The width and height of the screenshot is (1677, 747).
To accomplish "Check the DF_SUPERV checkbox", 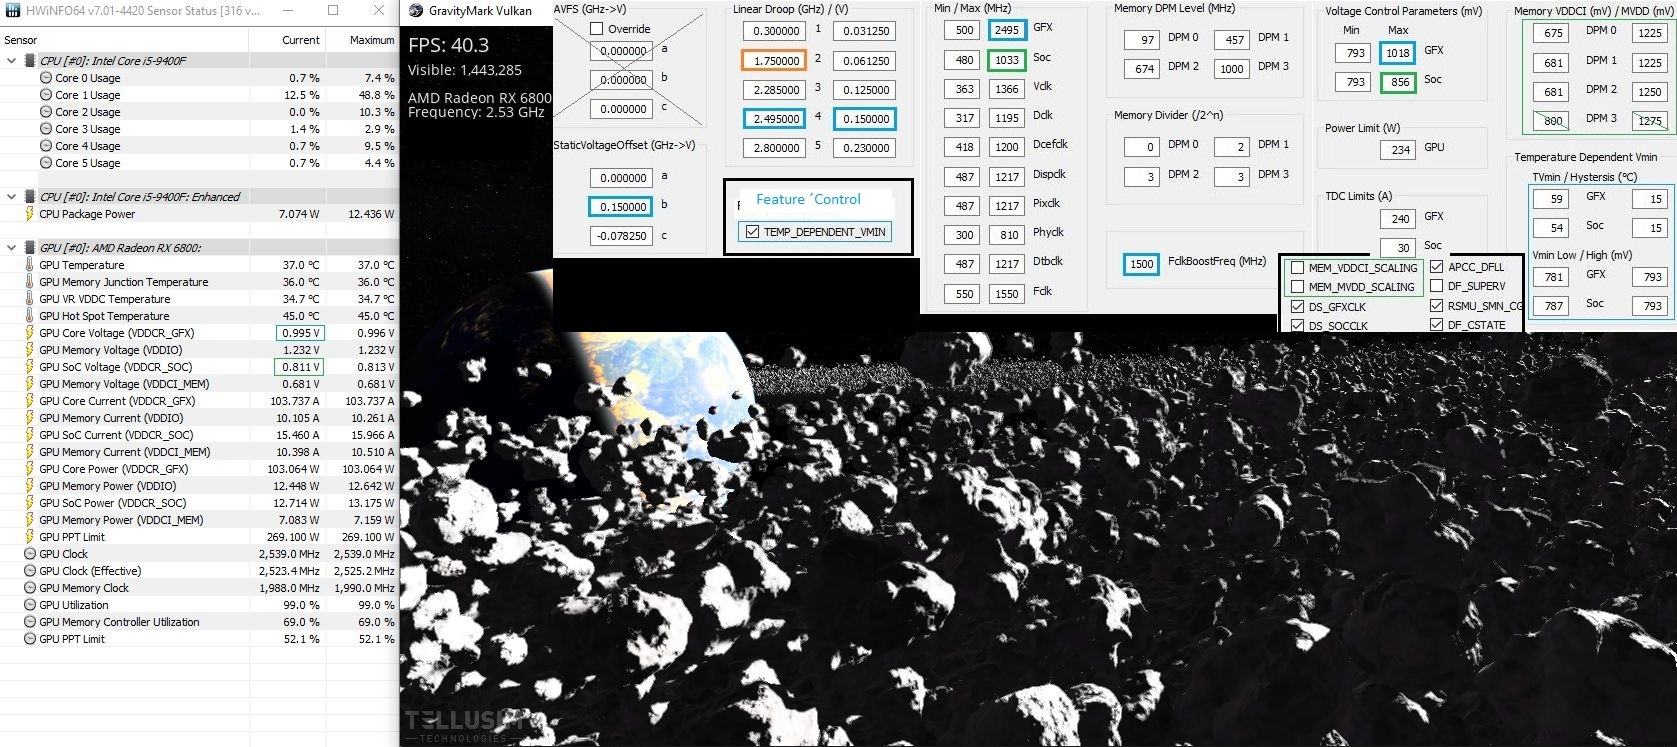I will (x=1436, y=286).
